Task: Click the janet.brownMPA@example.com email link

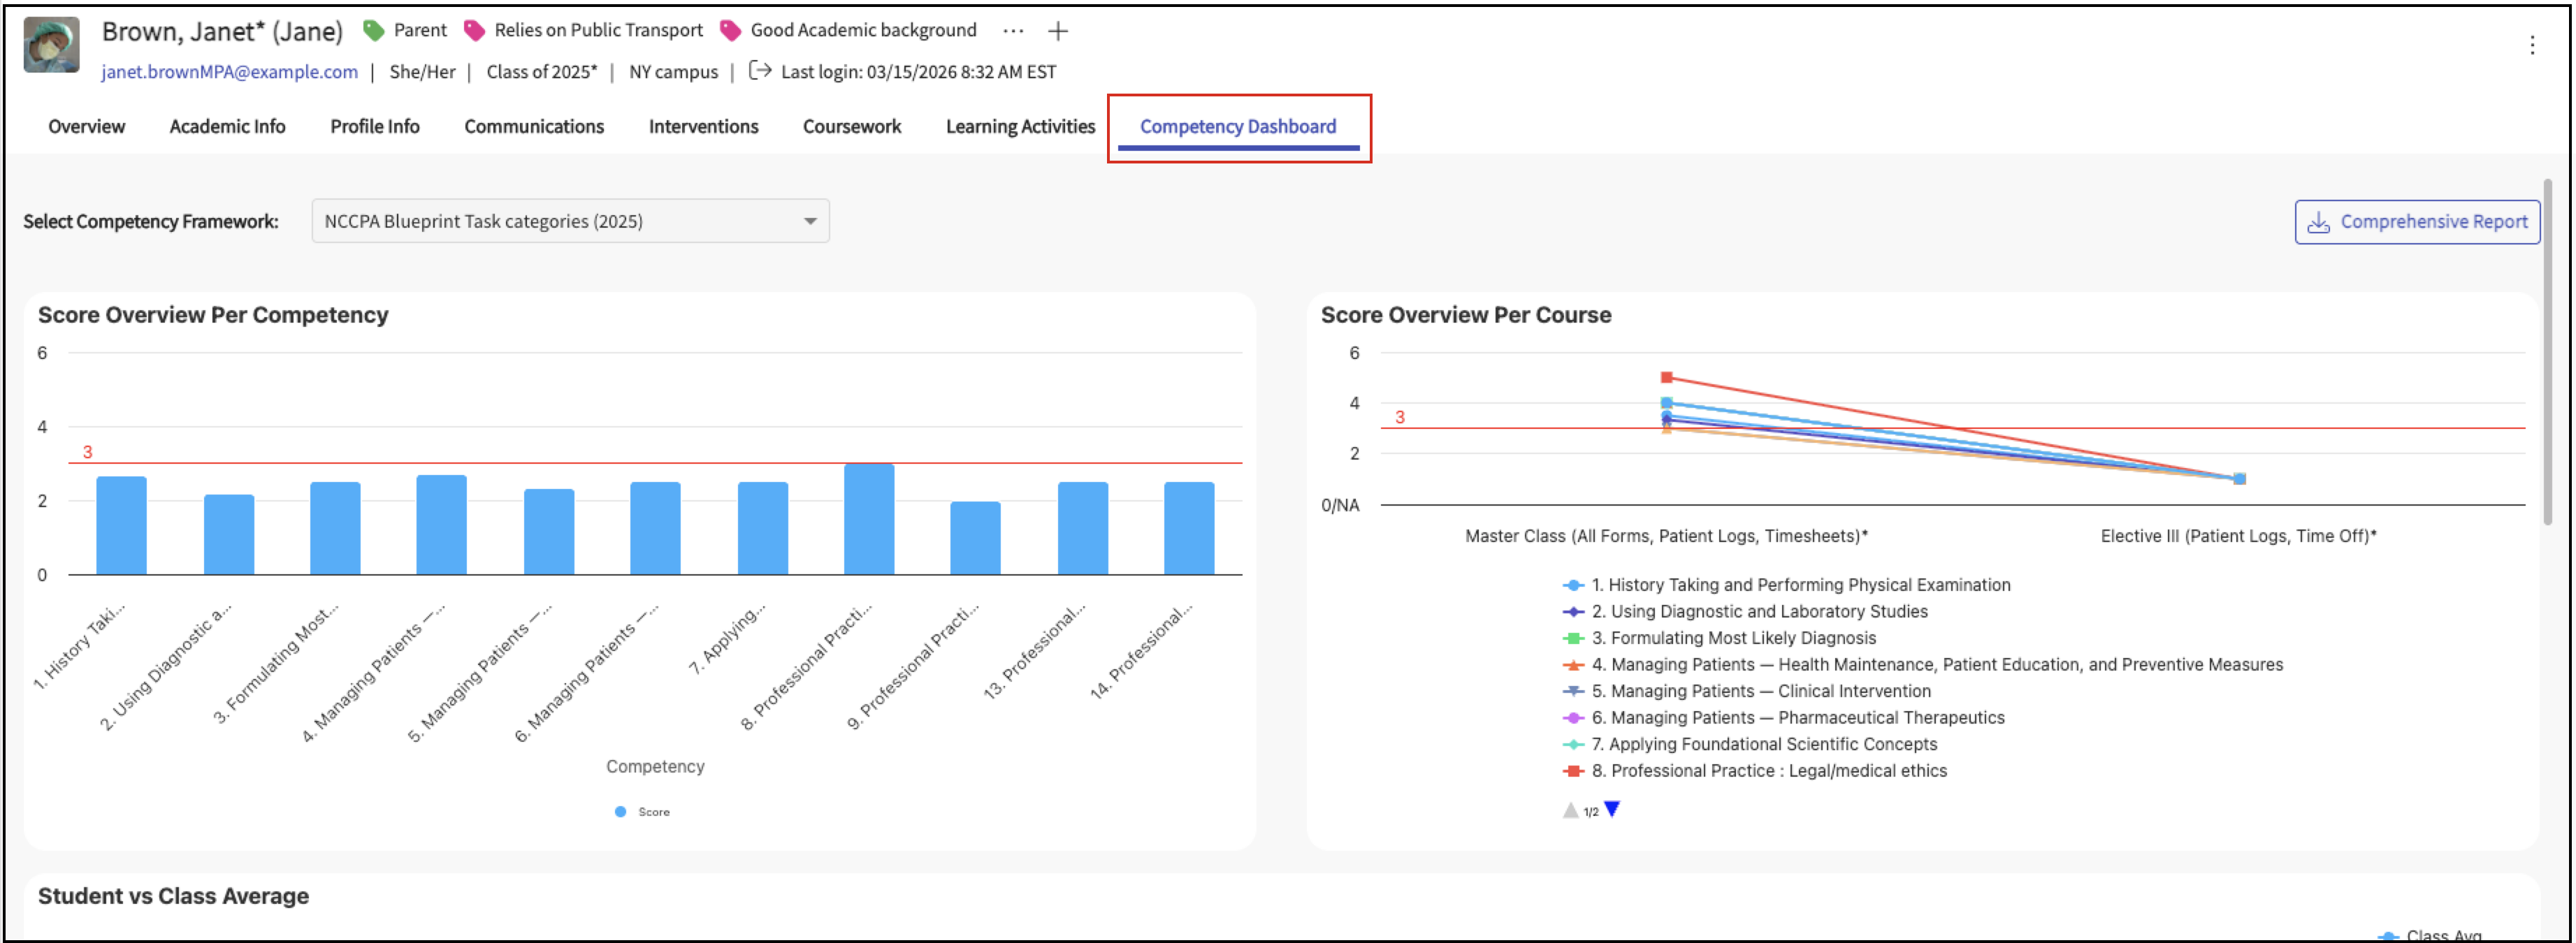Action: (229, 72)
